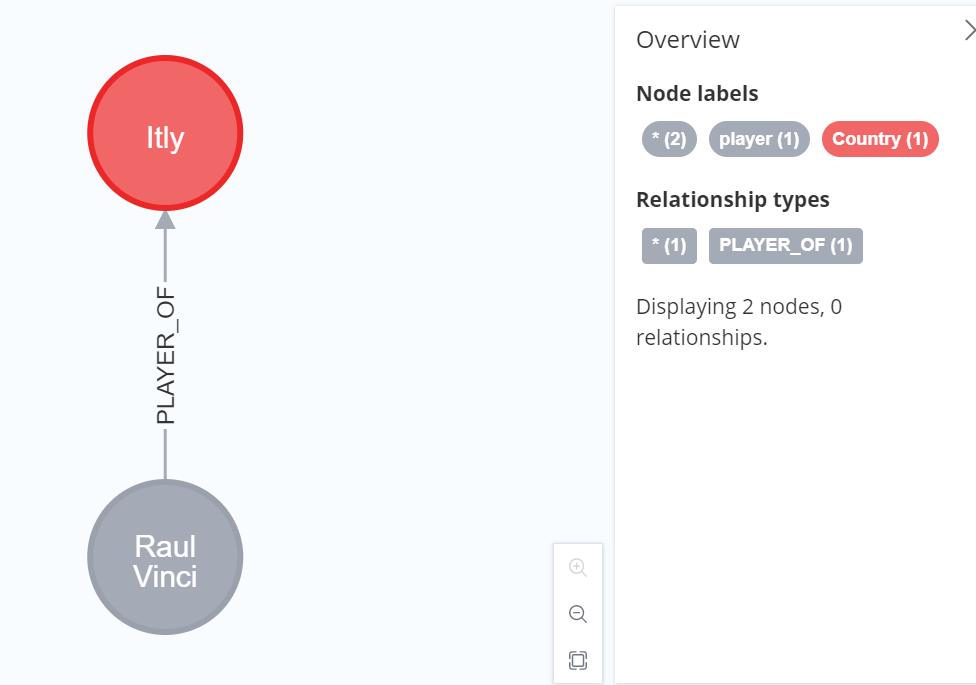Fit the graph to screen
The image size is (976, 685).
pyautogui.click(x=578, y=660)
